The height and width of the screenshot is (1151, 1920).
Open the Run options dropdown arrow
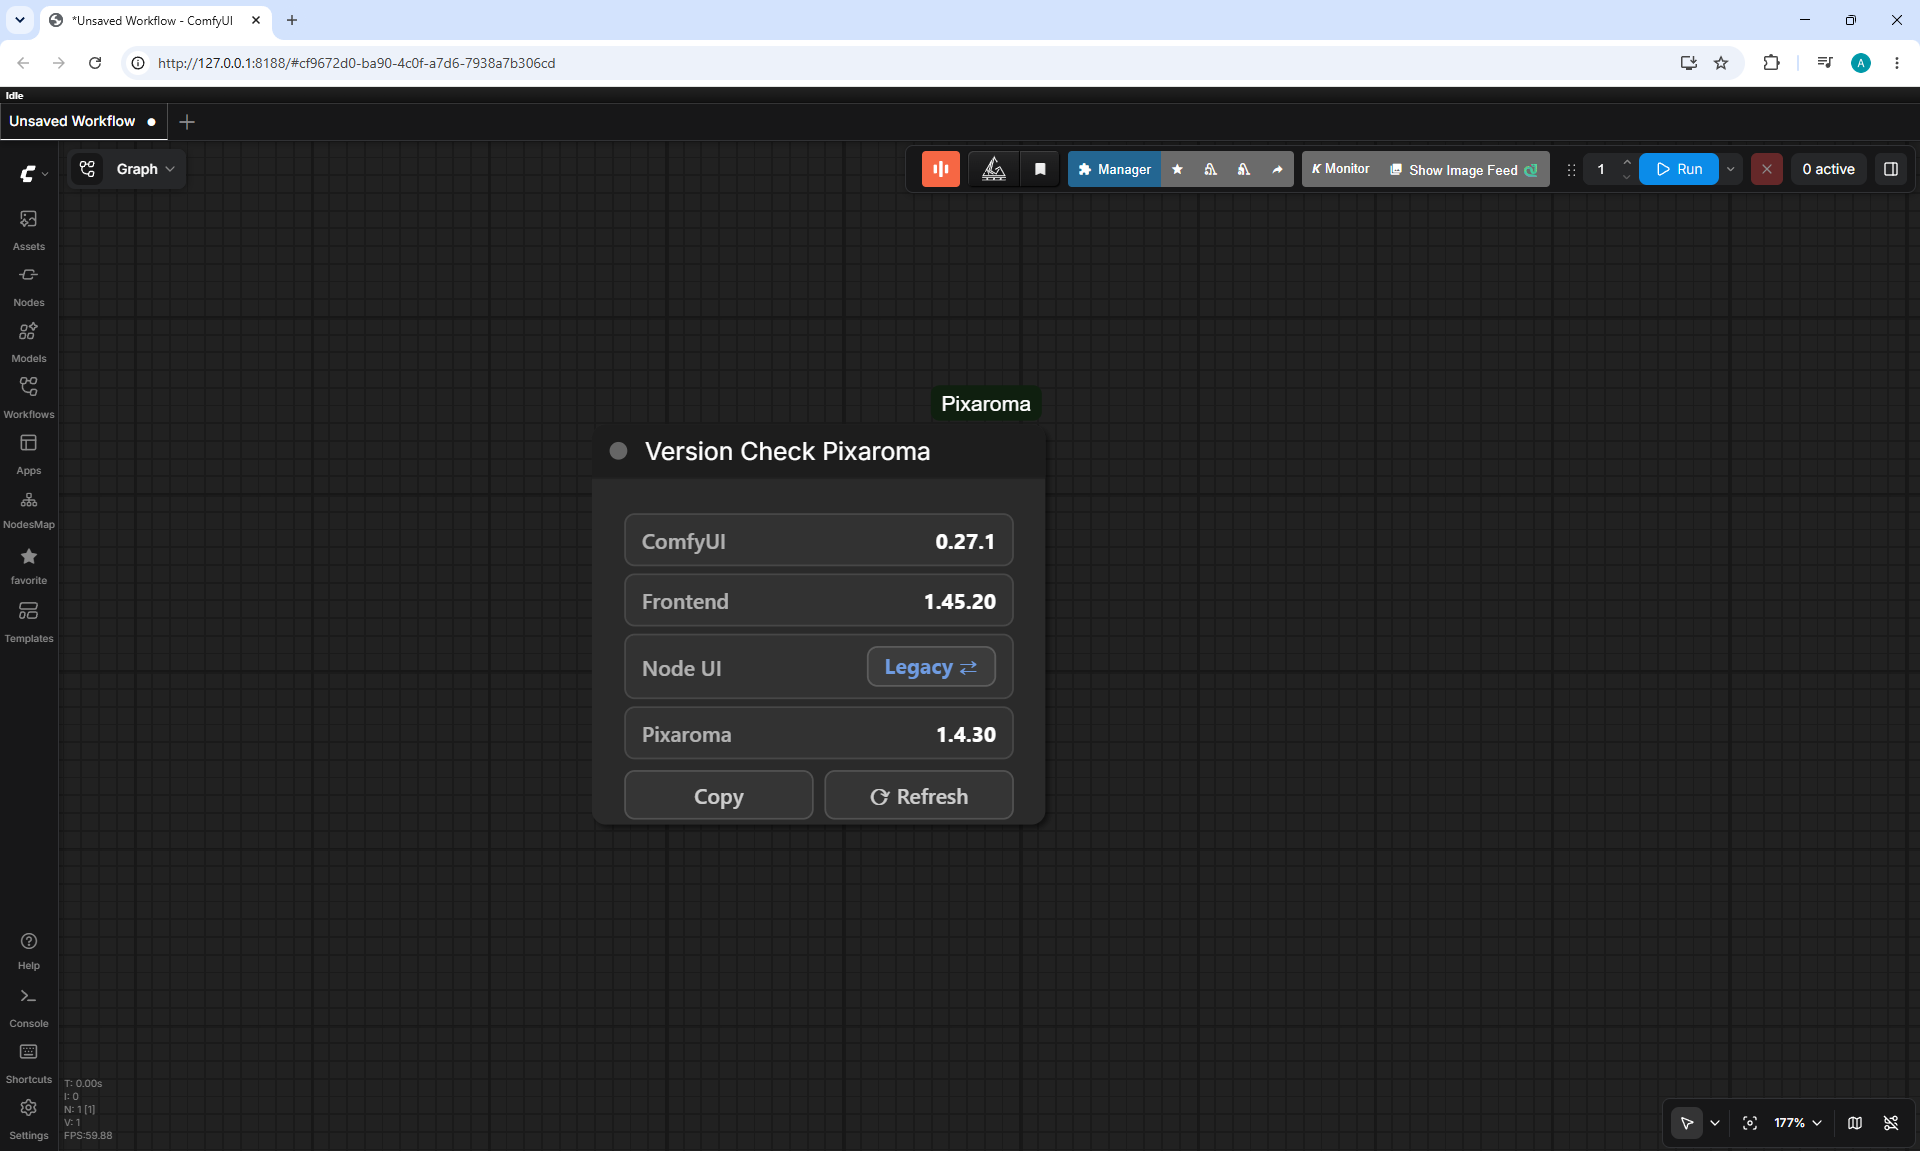click(1731, 169)
